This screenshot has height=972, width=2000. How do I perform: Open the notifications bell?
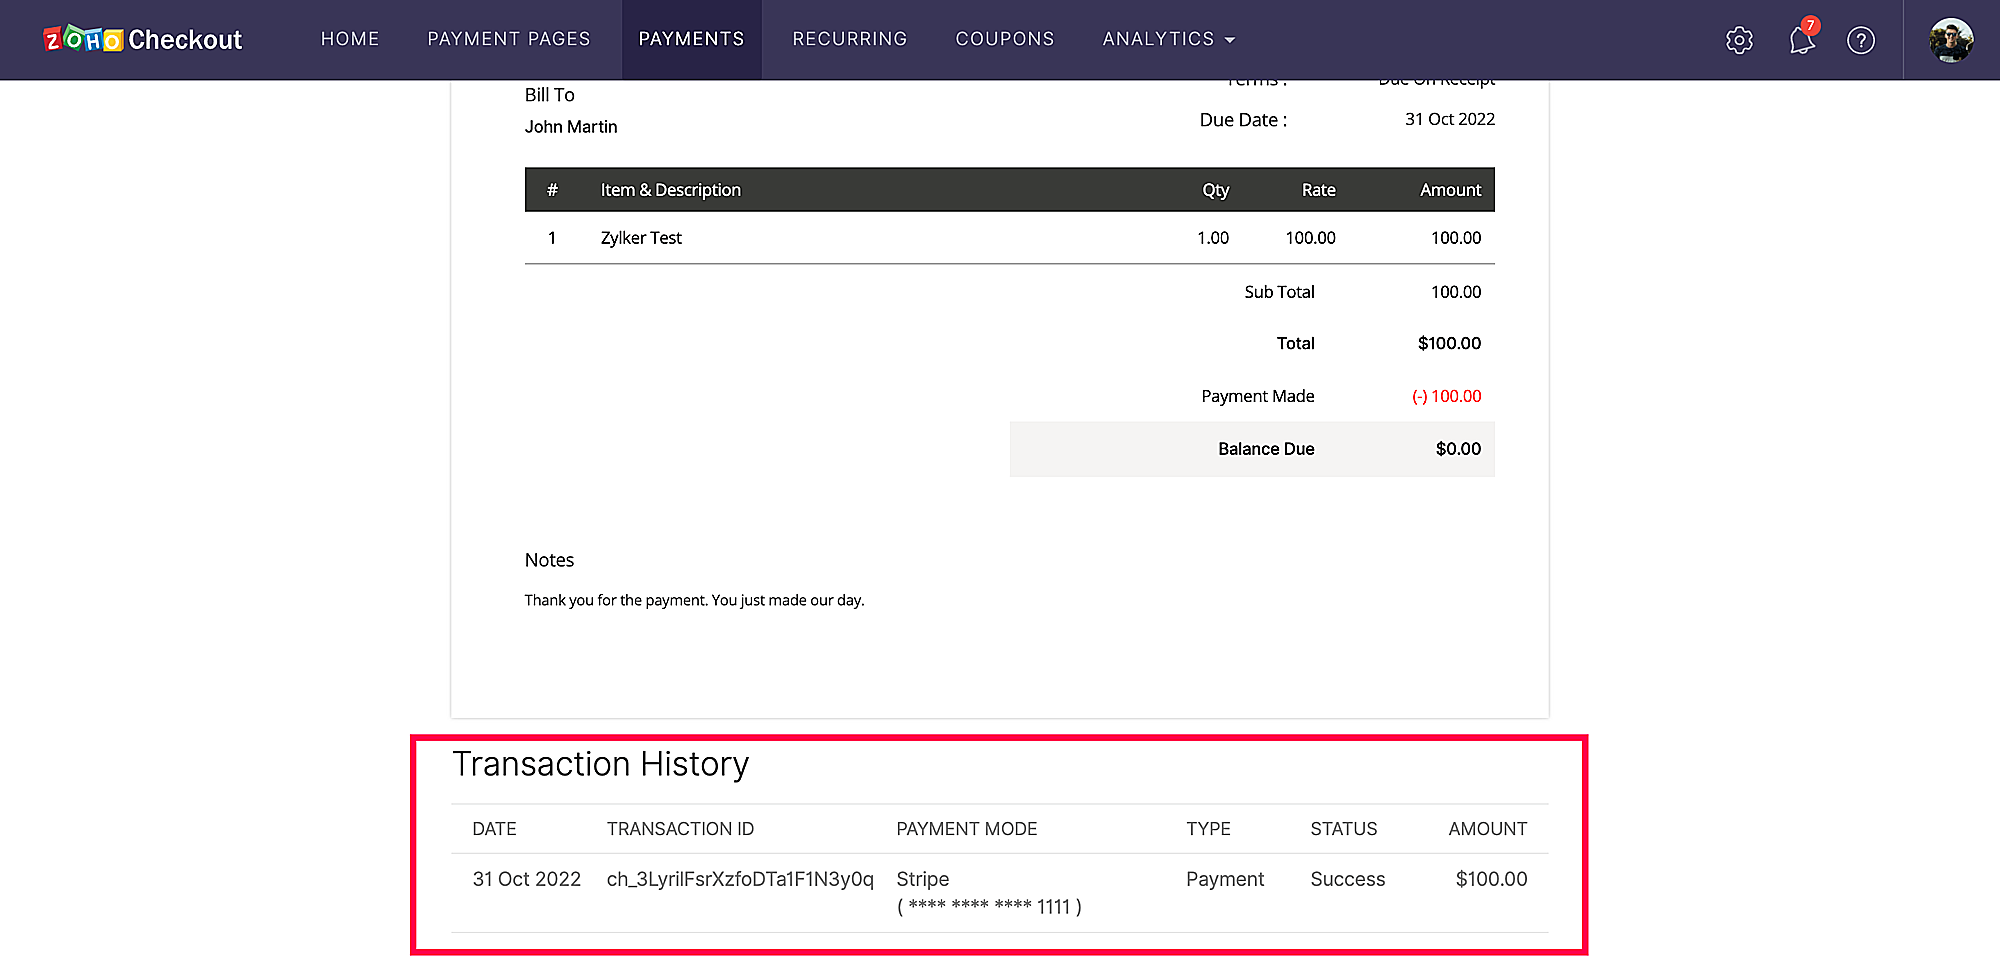click(1801, 40)
